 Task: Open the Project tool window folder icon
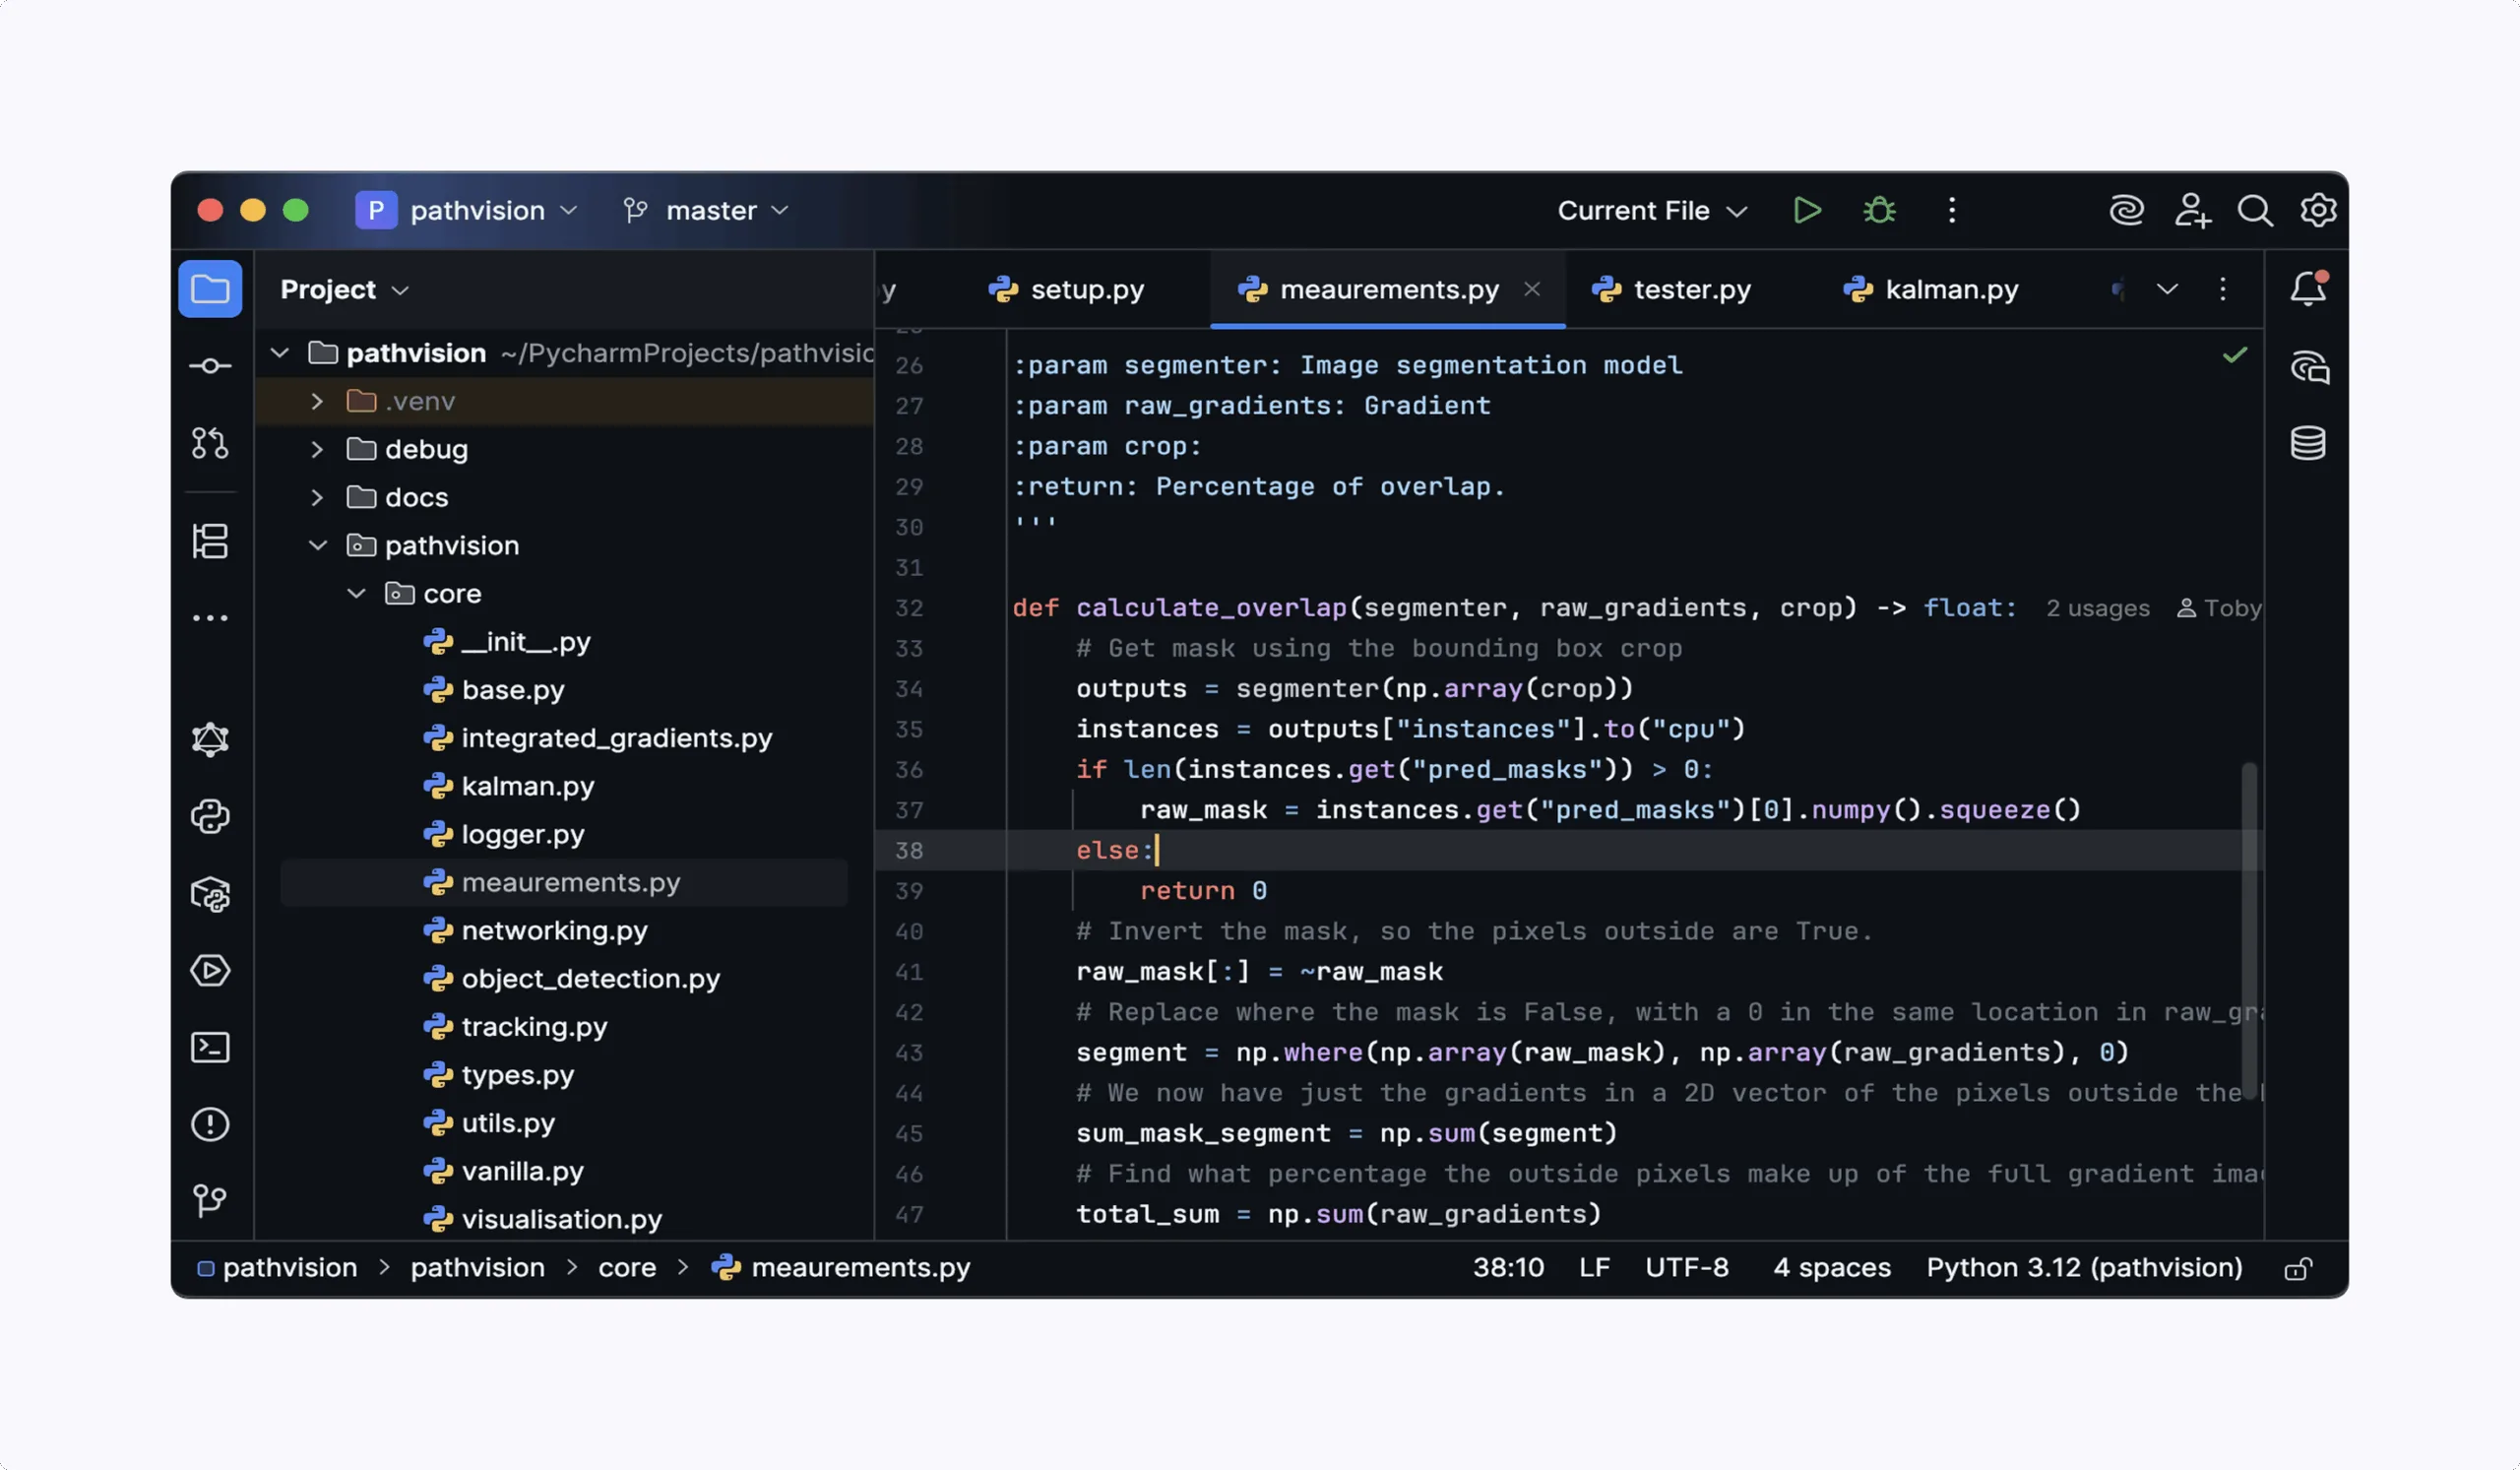pos(210,289)
